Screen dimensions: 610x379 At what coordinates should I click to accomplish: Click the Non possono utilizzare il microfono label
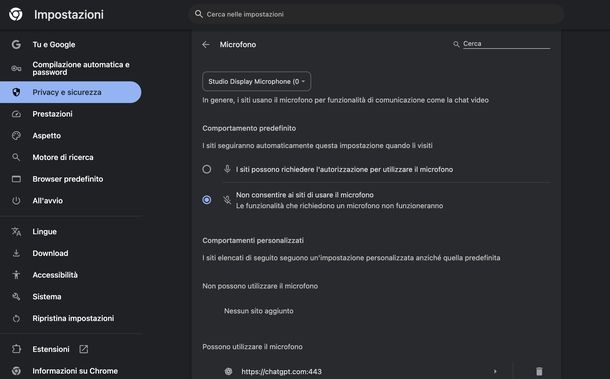260,286
